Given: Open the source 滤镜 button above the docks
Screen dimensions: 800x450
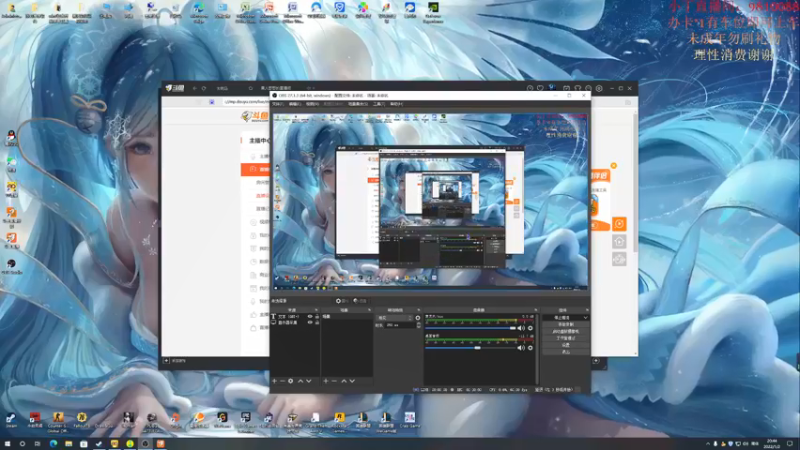Looking at the screenshot, I should [360, 301].
